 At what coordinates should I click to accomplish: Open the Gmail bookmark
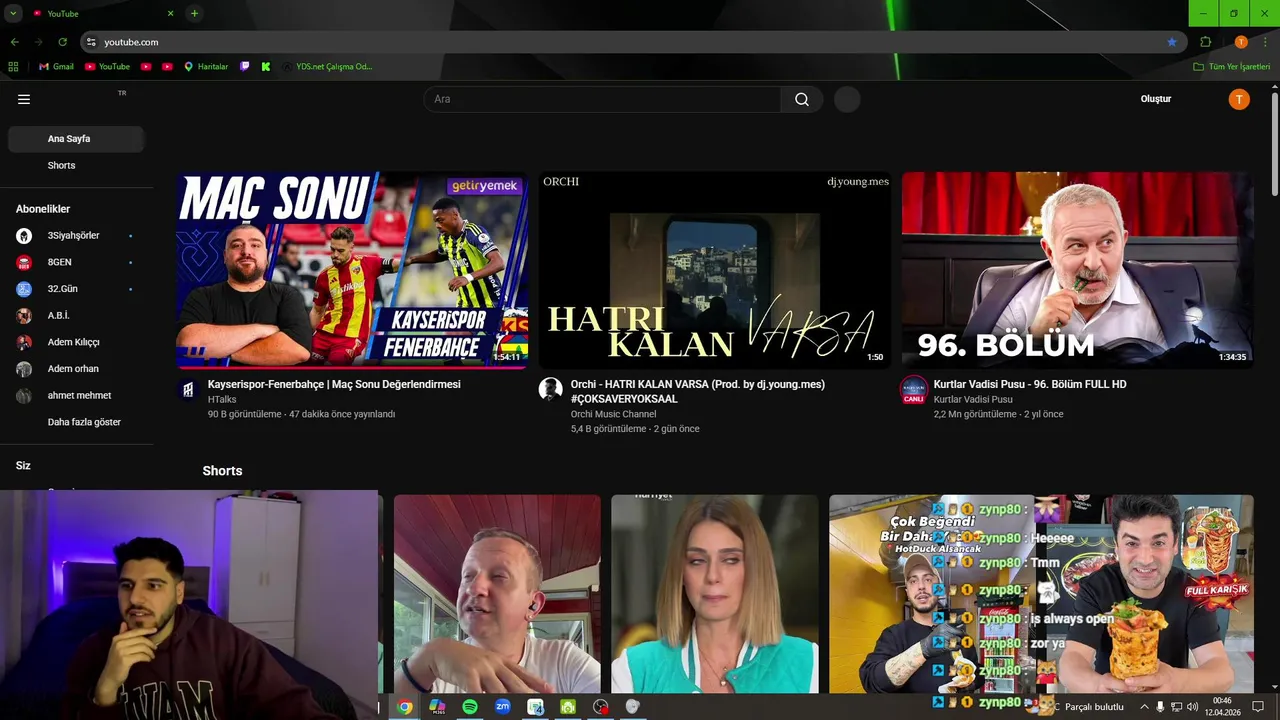click(57, 67)
